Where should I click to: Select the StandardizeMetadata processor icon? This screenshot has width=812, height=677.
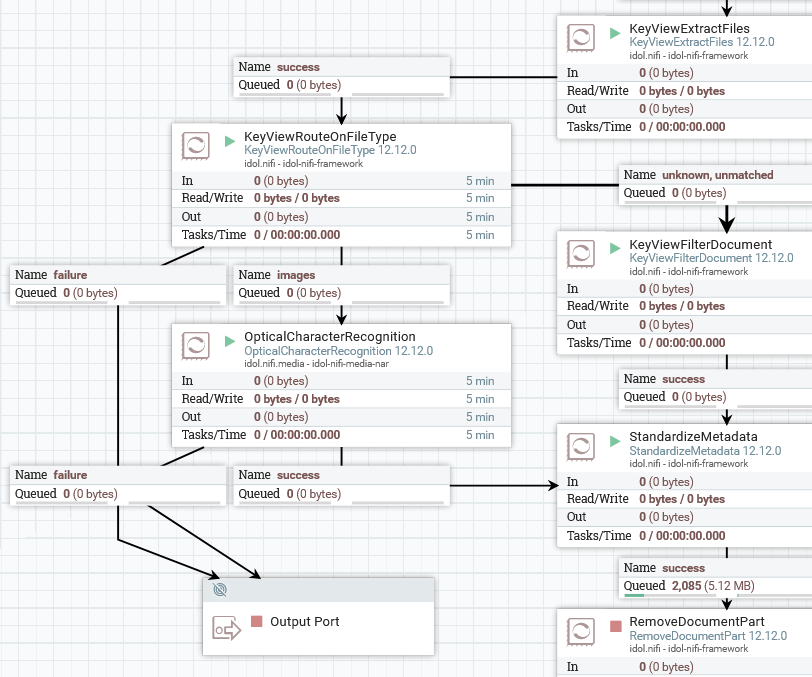(x=581, y=446)
